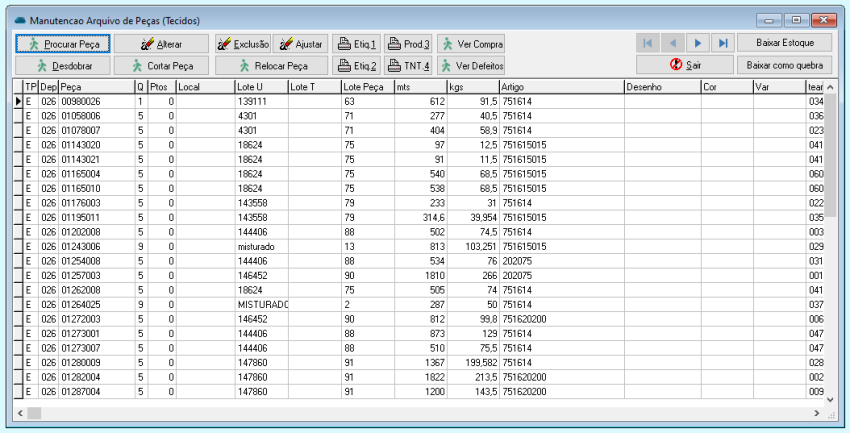This screenshot has width=850, height=433.
Task: Print label with Etiq 2
Action: coord(354,65)
